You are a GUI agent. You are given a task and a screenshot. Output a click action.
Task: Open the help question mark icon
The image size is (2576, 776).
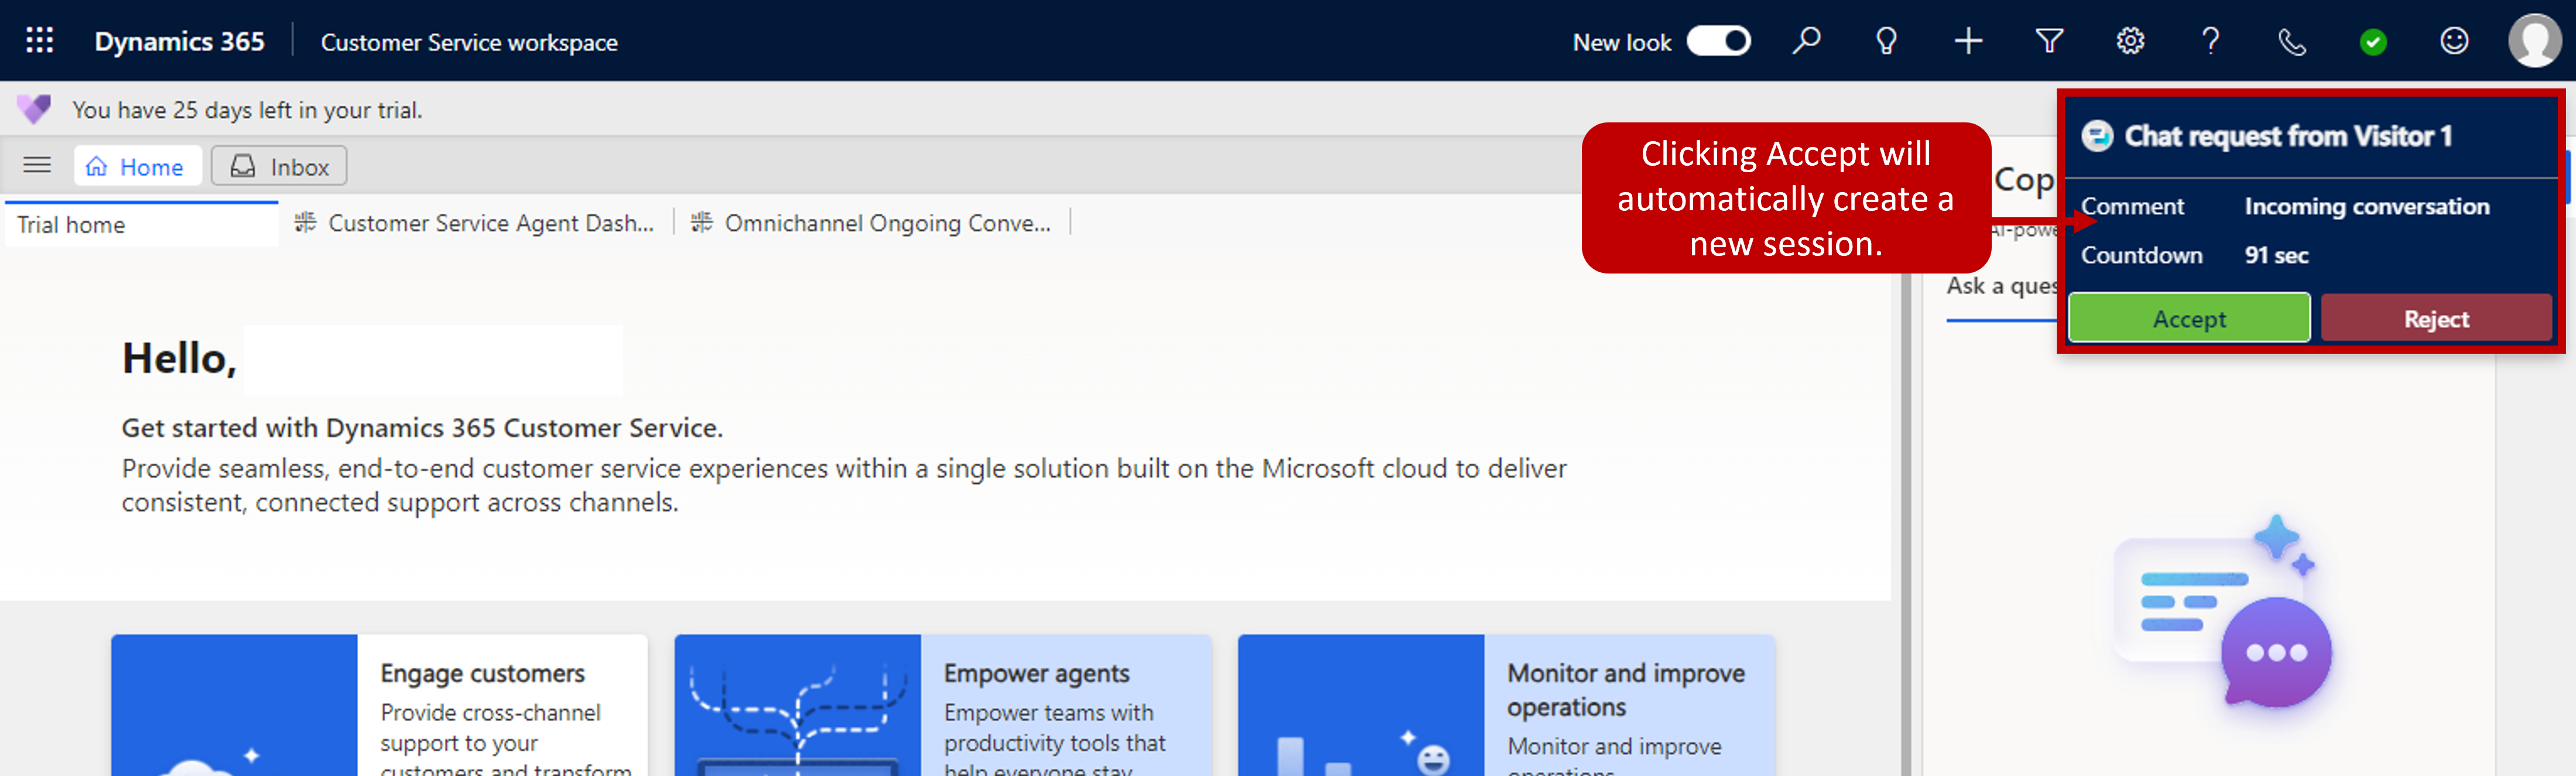pyautogui.click(x=2211, y=41)
